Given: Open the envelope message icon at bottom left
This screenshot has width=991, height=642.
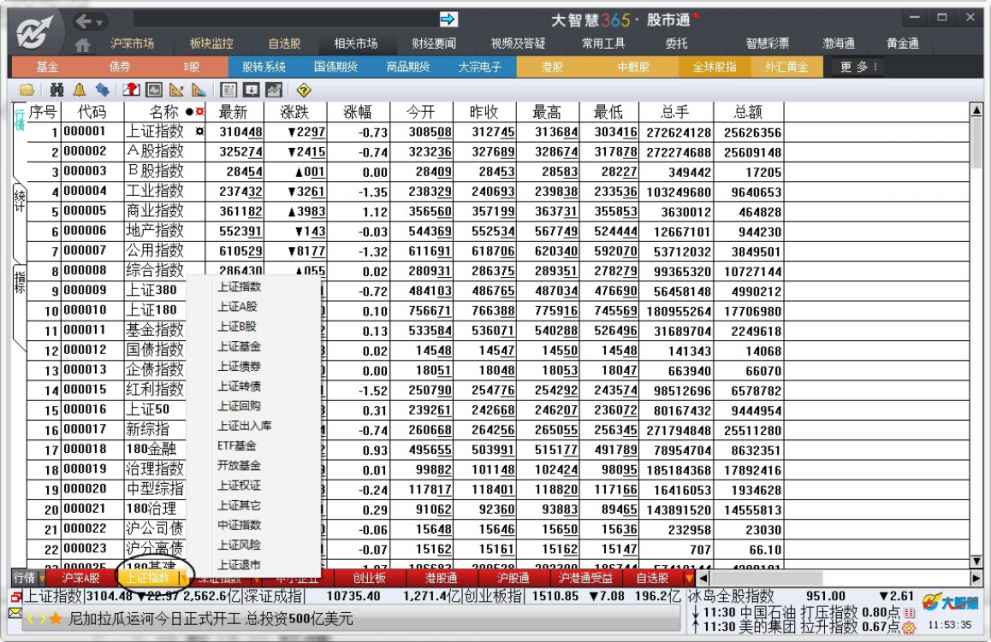Looking at the screenshot, I should [15, 613].
